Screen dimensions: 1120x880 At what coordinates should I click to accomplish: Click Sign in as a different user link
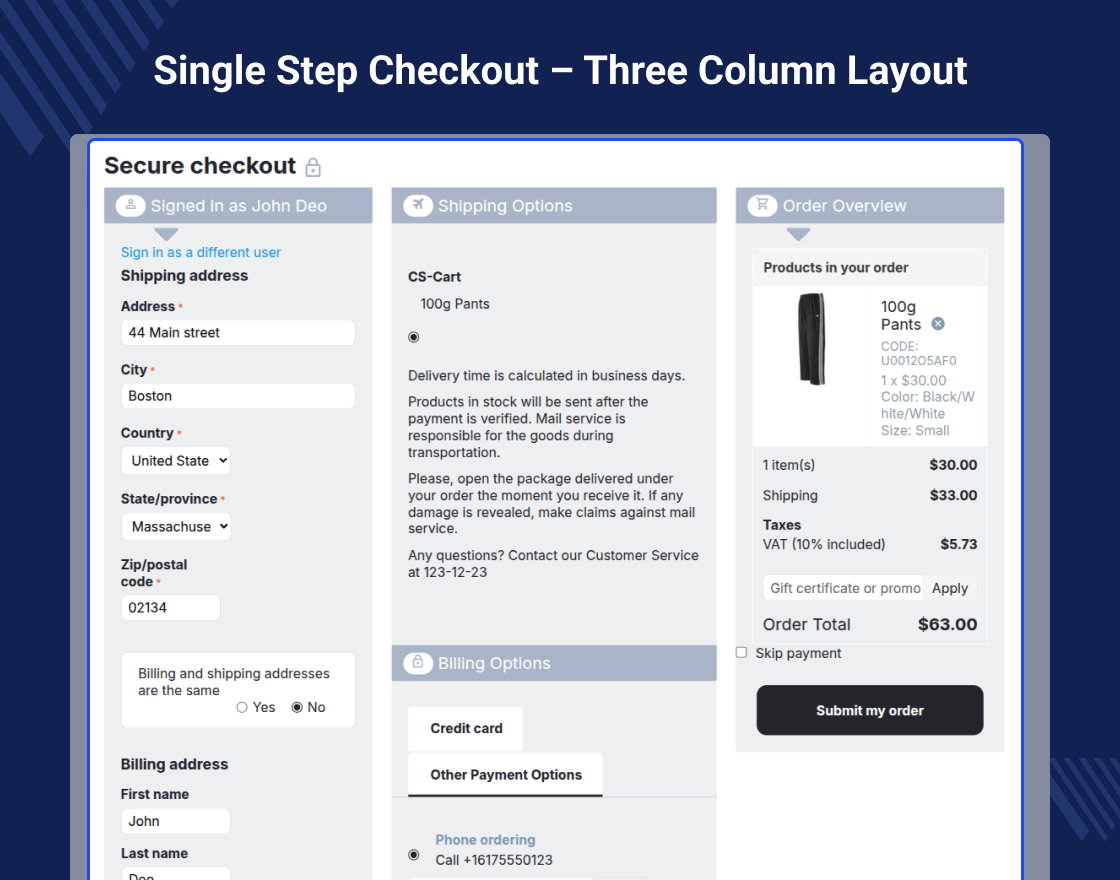(x=201, y=253)
